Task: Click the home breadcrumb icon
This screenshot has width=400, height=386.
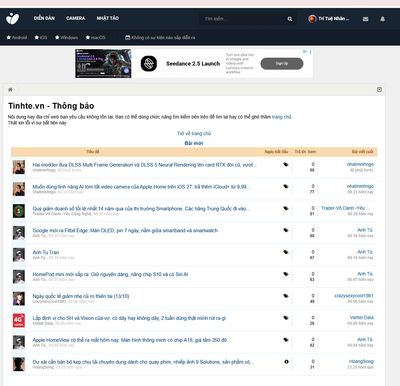Action: click(10, 89)
